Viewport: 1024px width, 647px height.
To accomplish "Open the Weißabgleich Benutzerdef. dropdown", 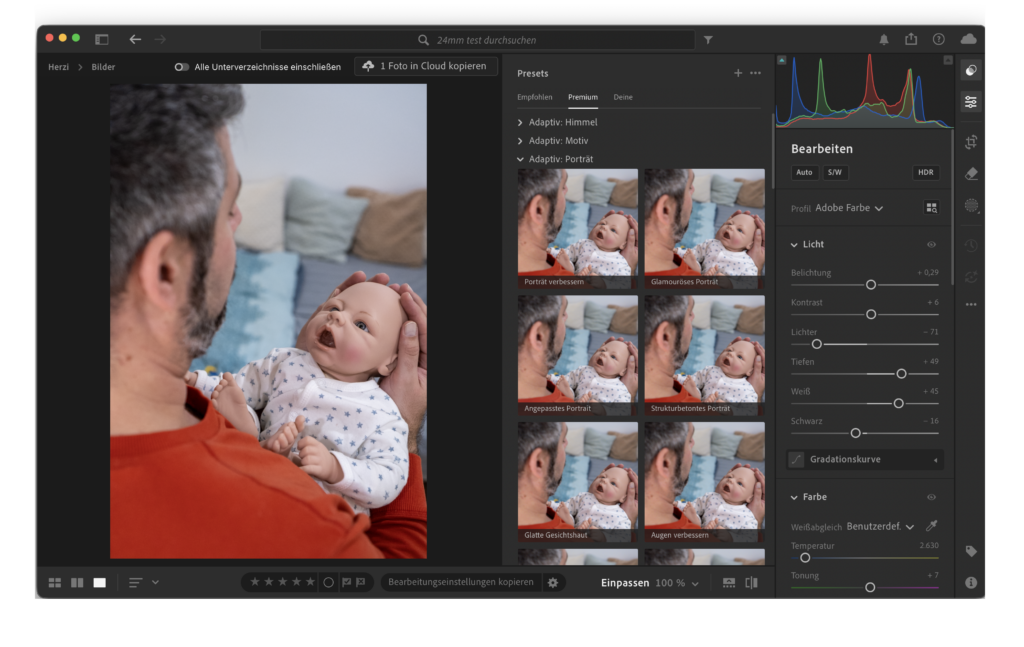I will [x=880, y=525].
